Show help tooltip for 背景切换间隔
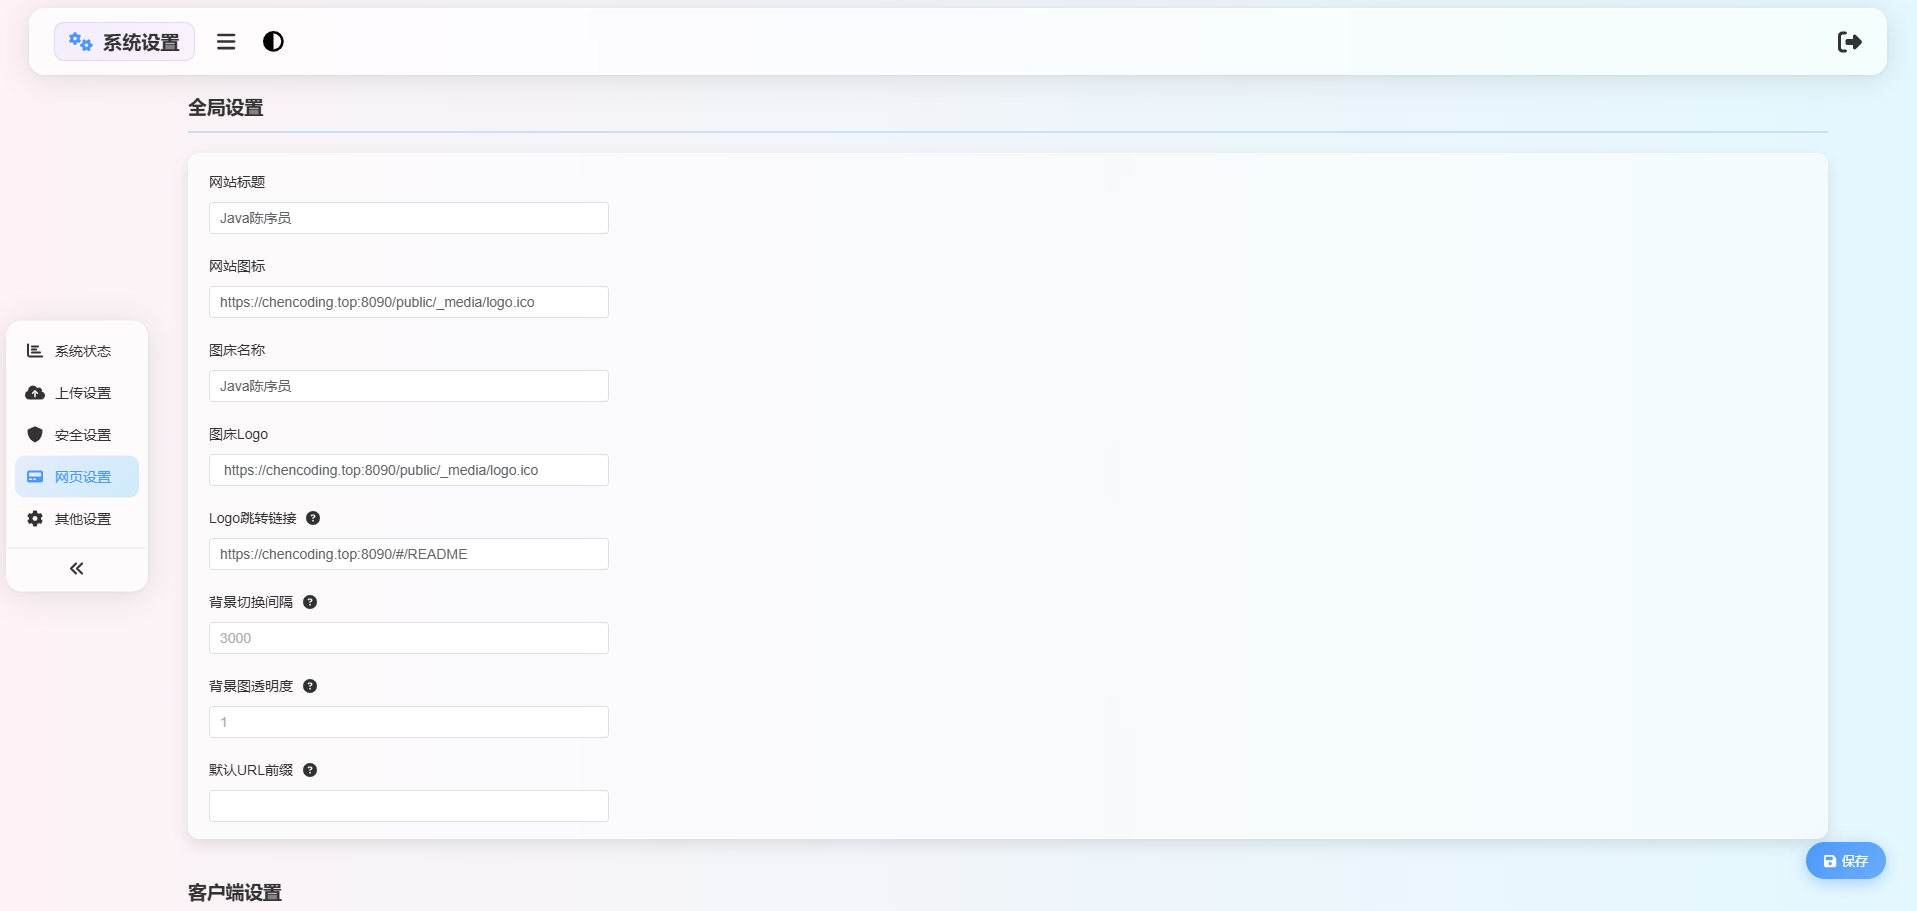Screen dimensions: 1917x911 click(x=310, y=602)
